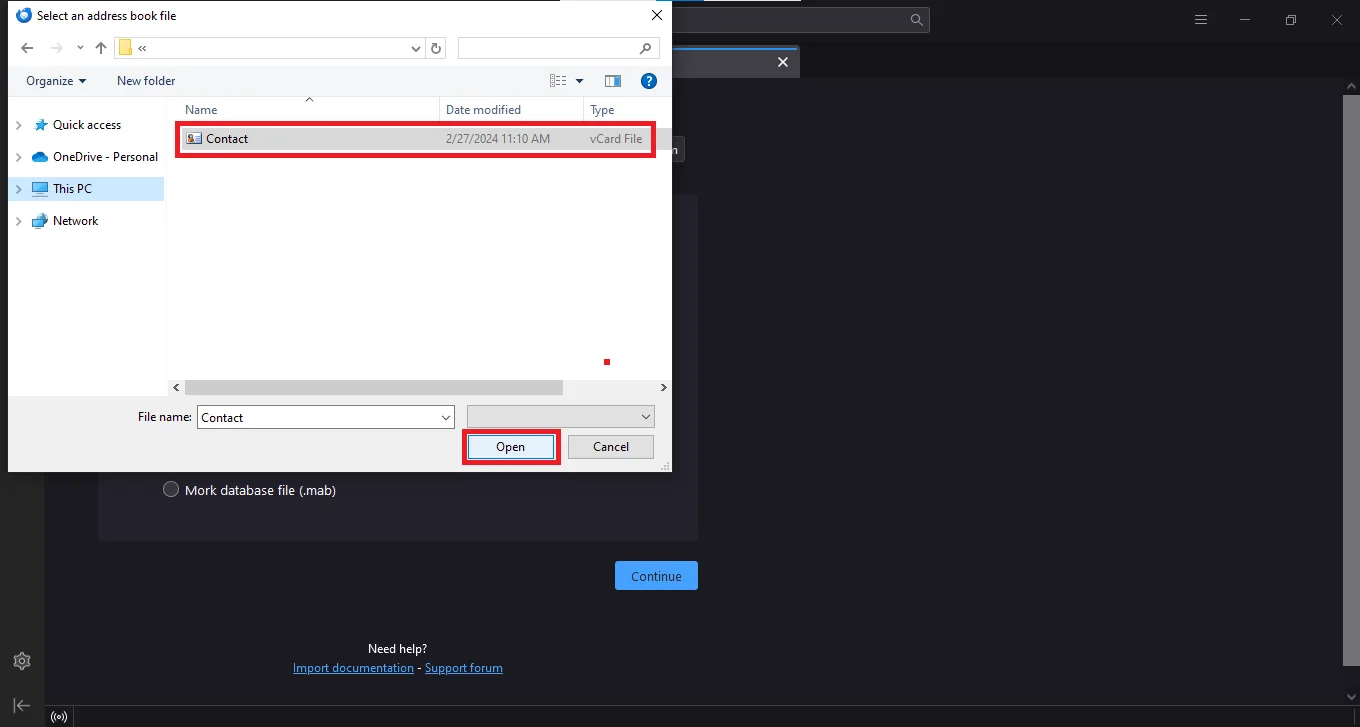This screenshot has height=727, width=1360.
Task: Expand the address bar history dropdown
Action: pyautogui.click(x=417, y=48)
